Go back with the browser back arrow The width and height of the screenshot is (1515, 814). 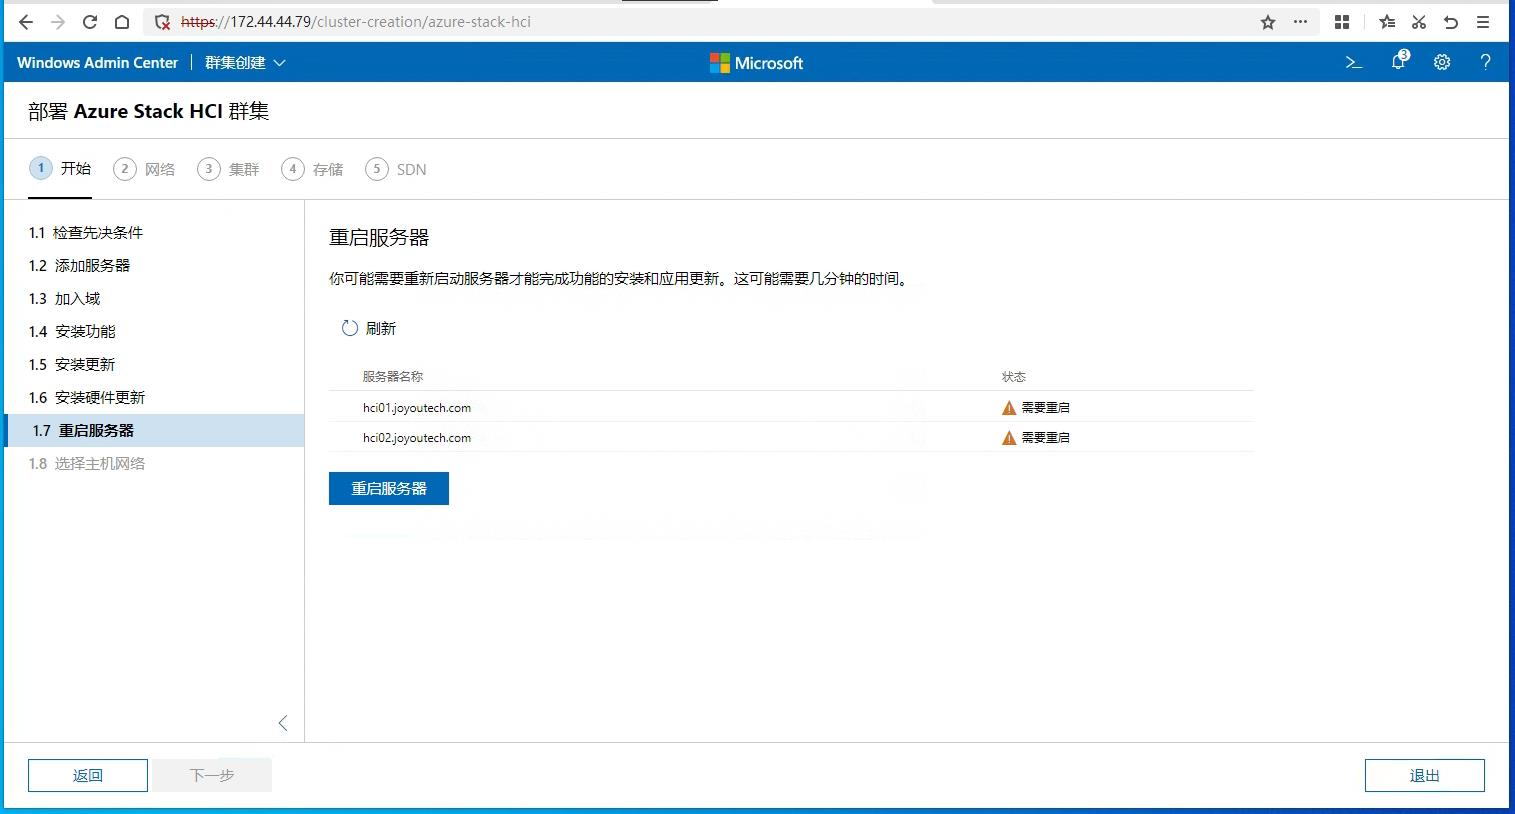tap(26, 22)
